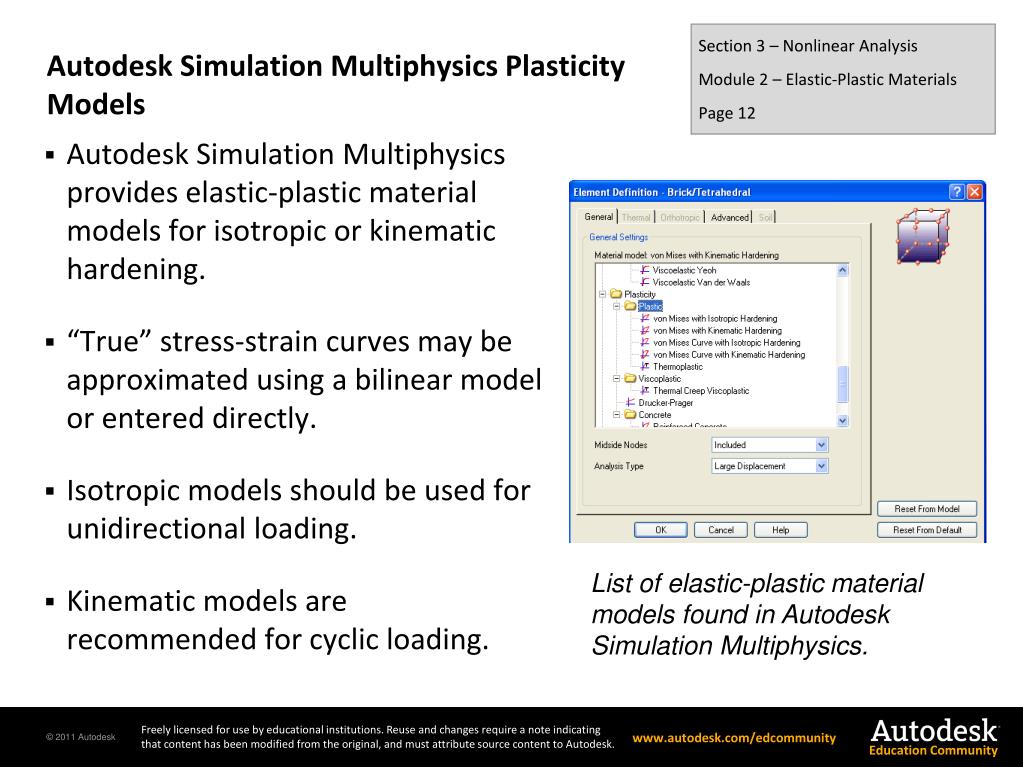Click the material tree scroll-up arrow
The image size is (1023, 767).
(x=842, y=270)
